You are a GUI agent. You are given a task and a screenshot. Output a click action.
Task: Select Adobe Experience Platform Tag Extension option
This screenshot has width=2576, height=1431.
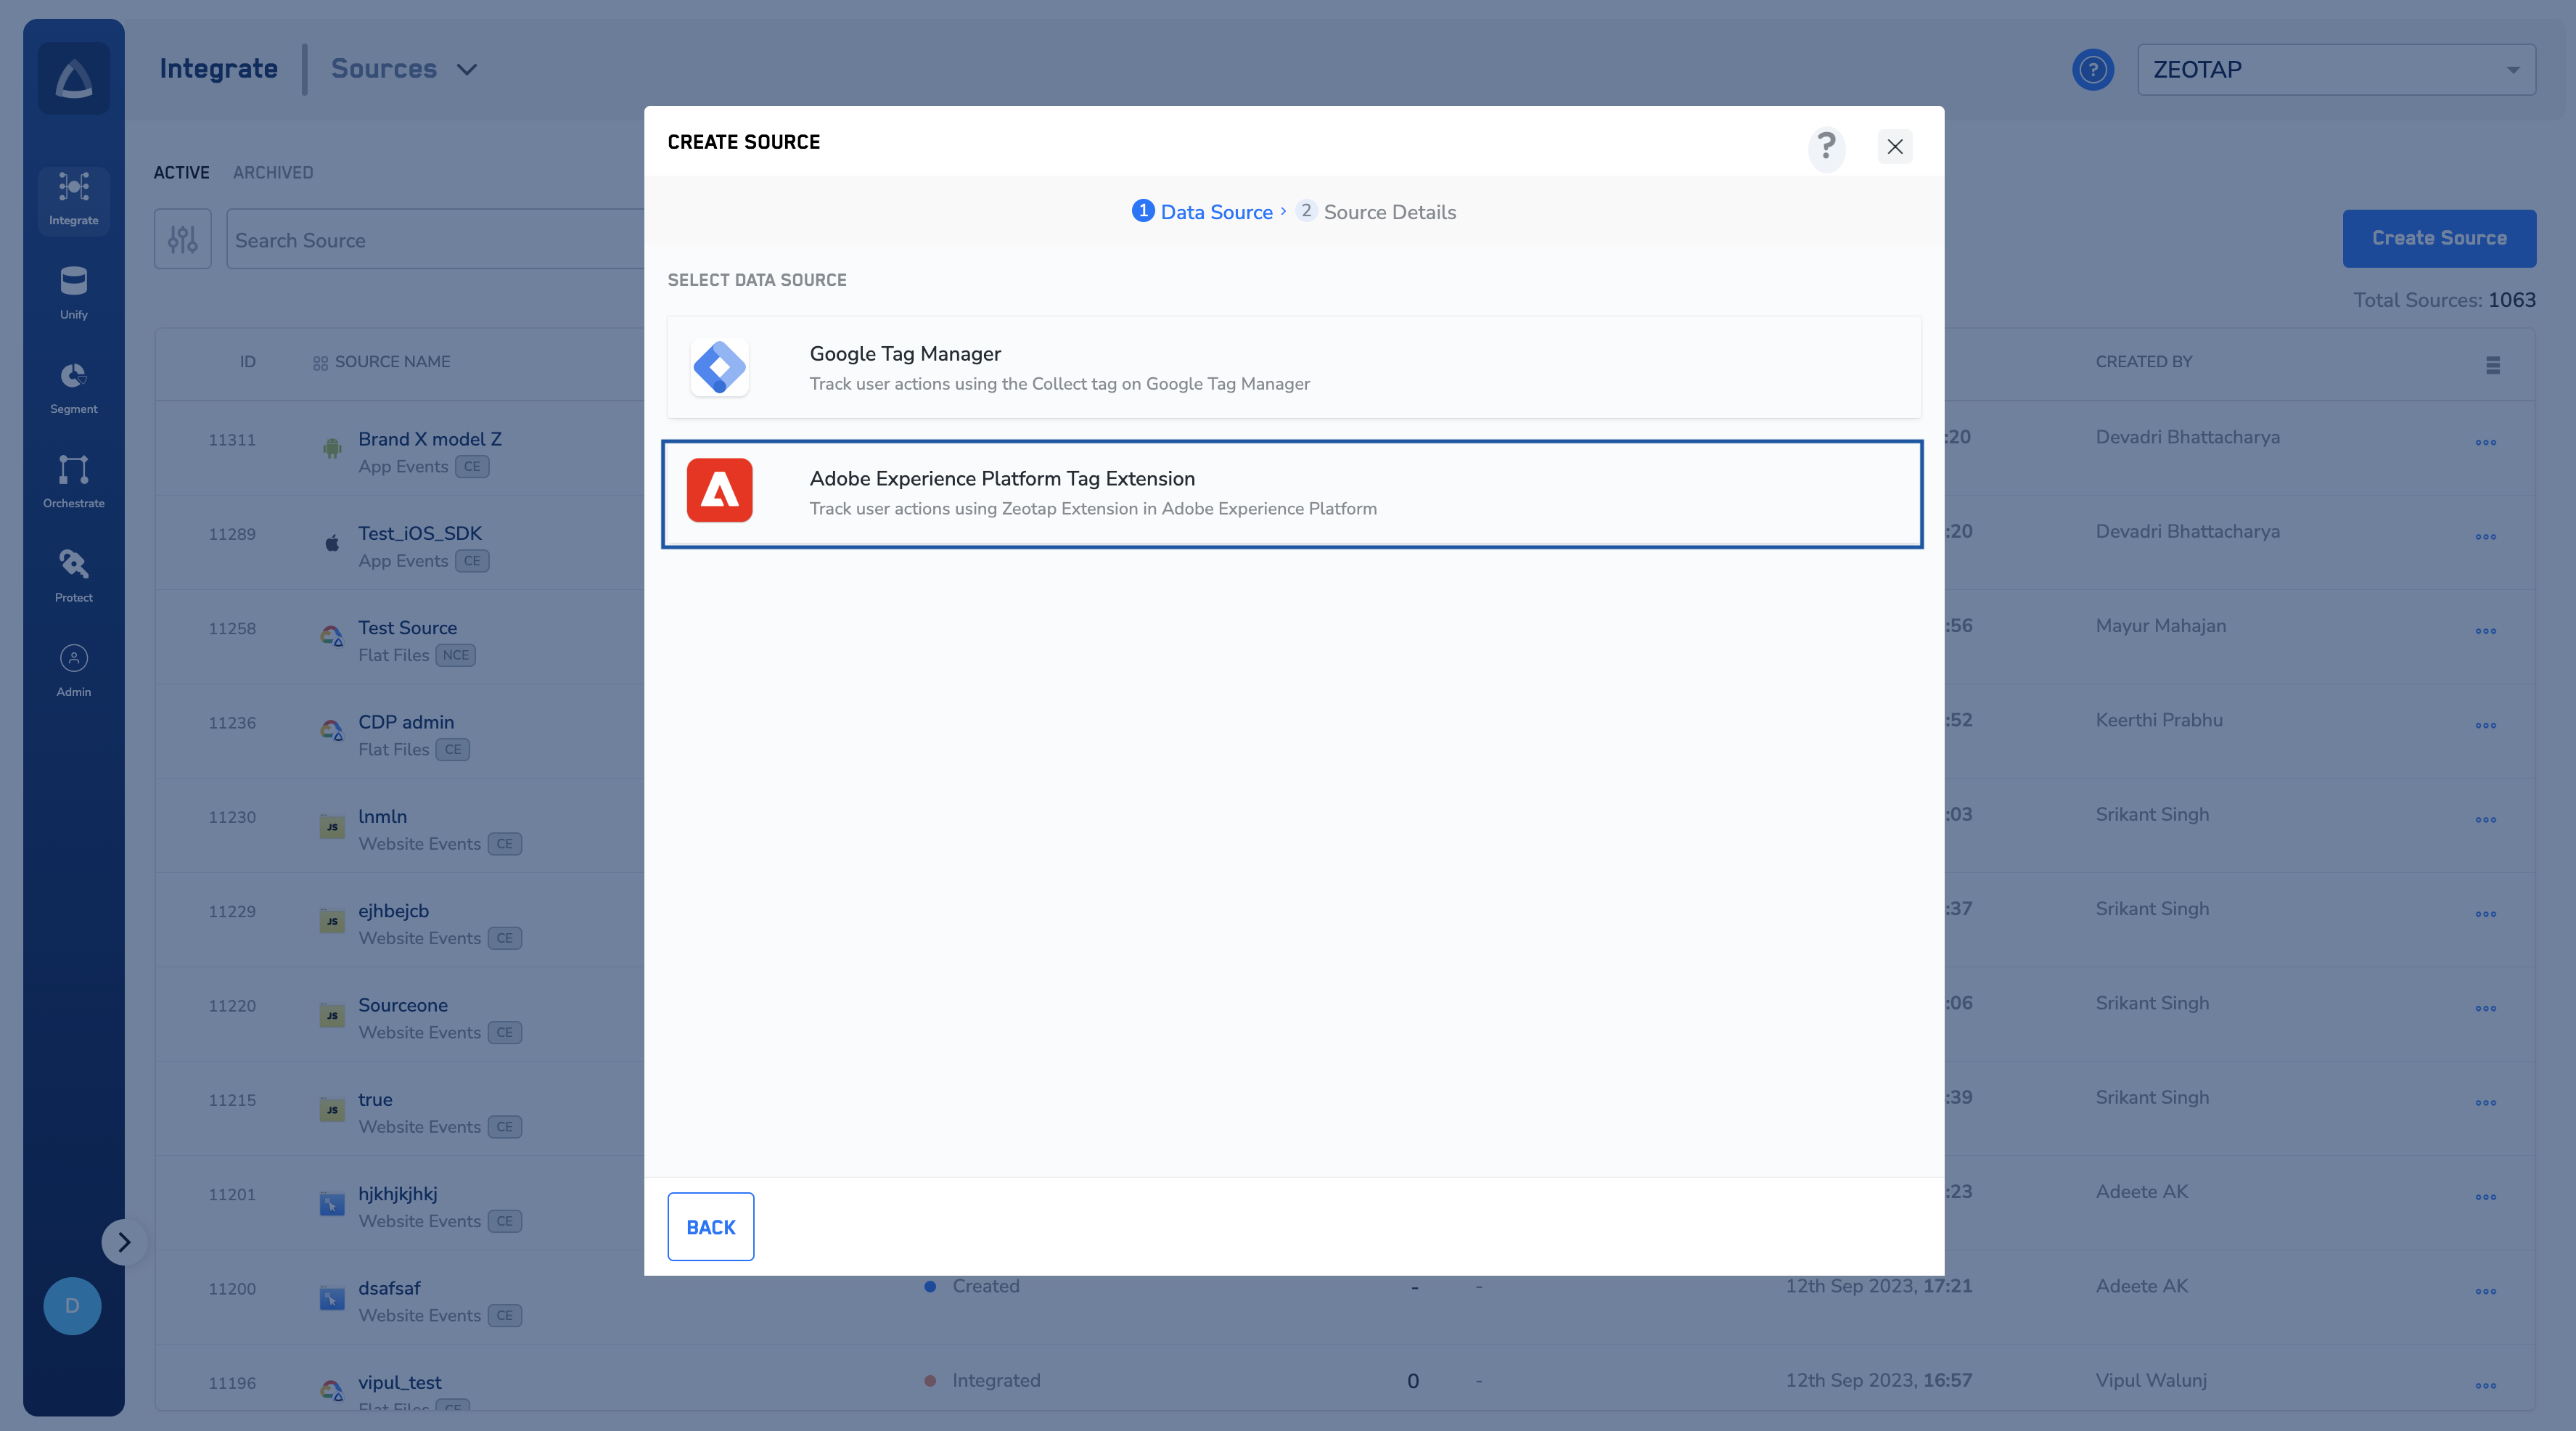tap(1292, 493)
